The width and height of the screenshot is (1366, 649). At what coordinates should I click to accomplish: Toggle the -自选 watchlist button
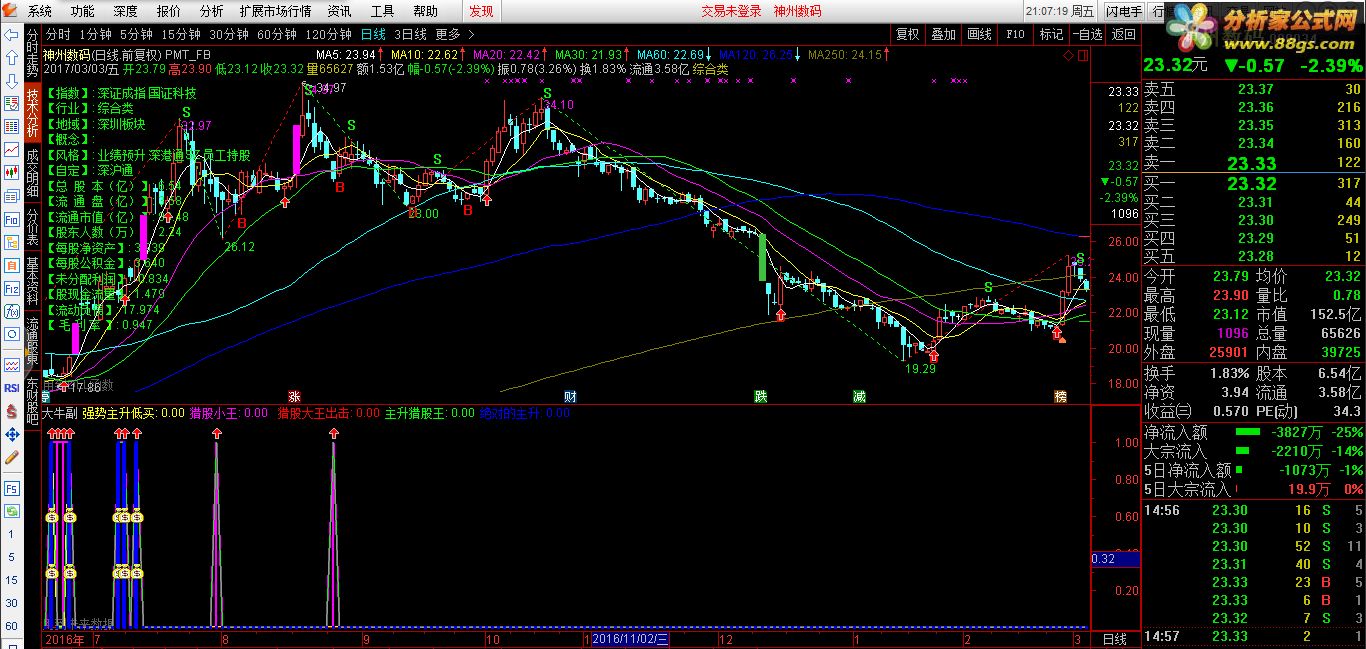pyautogui.click(x=1087, y=34)
